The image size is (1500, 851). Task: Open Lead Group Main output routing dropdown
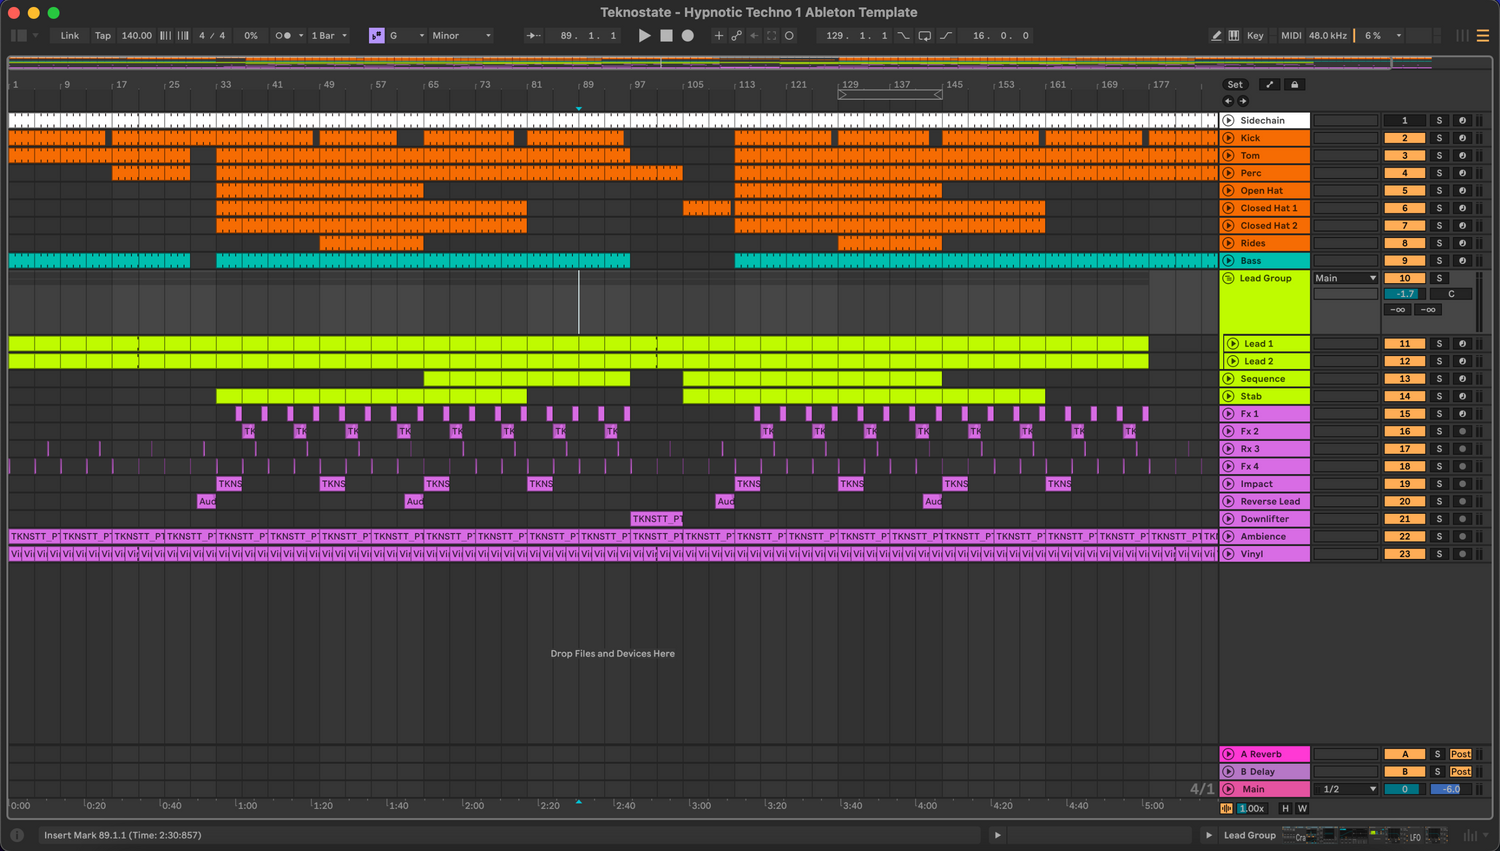click(1346, 278)
